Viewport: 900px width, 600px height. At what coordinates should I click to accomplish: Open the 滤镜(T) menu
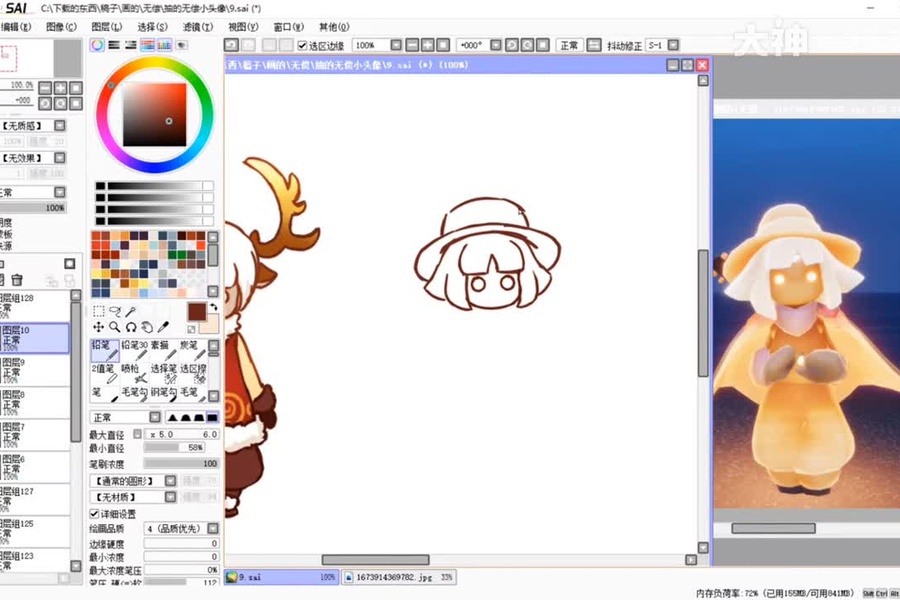pos(198,27)
